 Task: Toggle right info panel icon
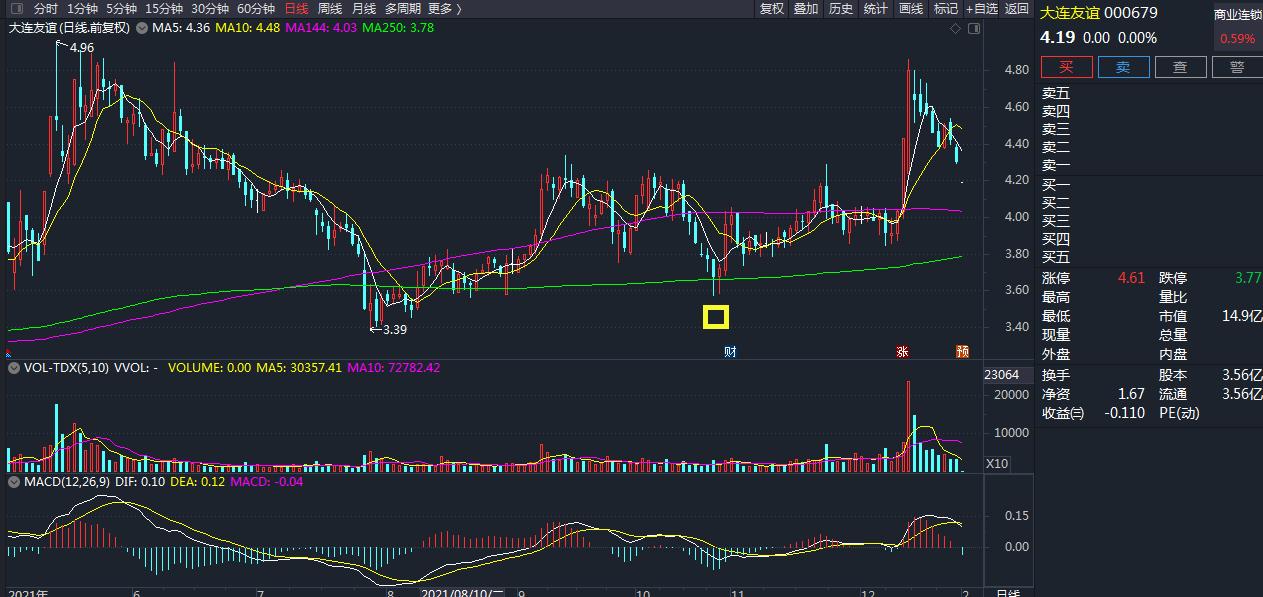point(973,28)
